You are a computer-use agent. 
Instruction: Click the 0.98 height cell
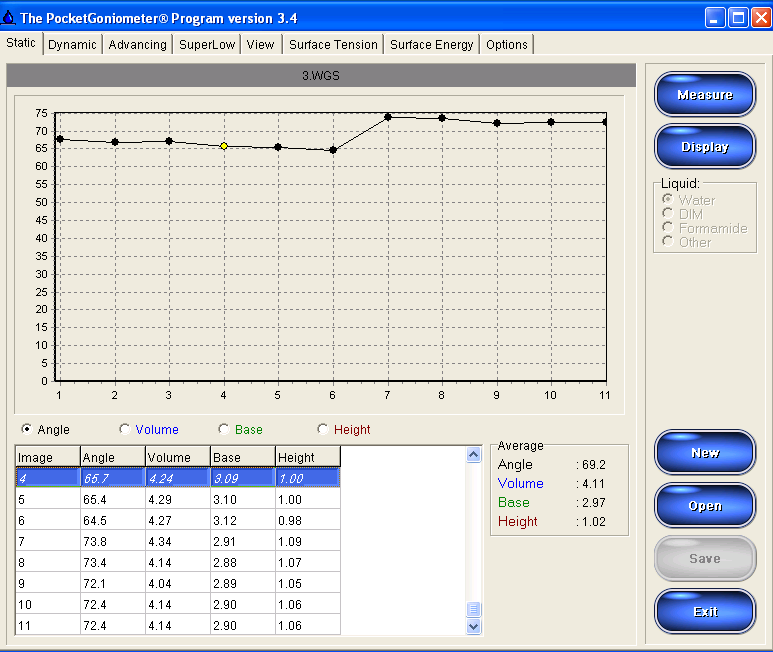point(308,520)
